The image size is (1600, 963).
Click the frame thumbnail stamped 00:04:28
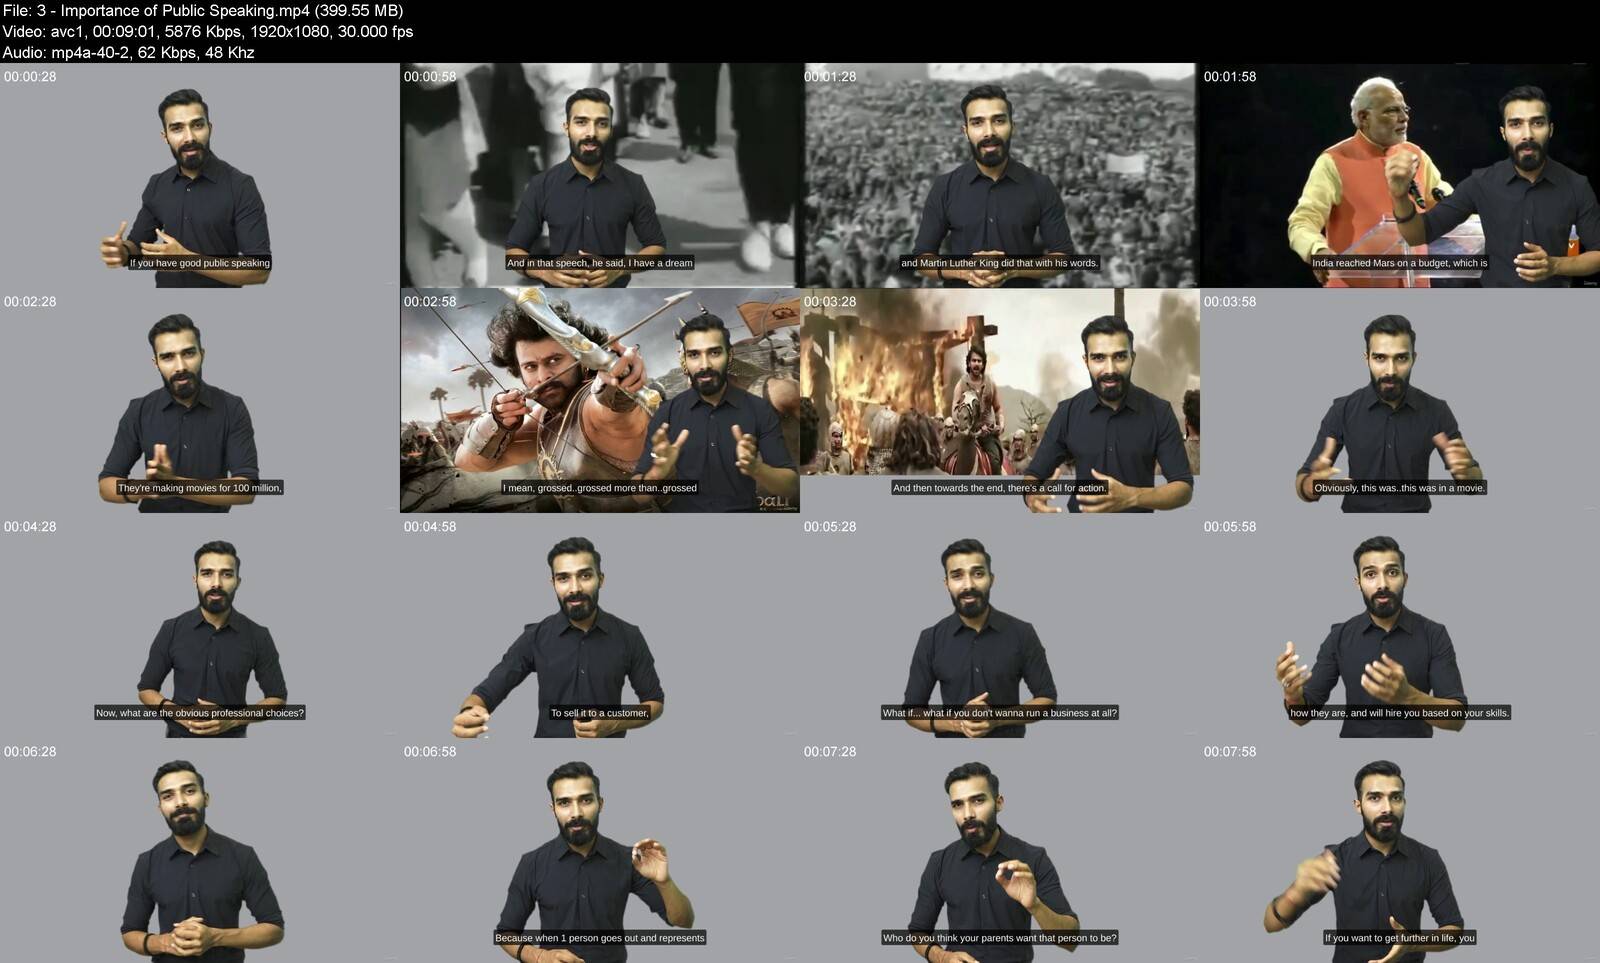[x=200, y=625]
